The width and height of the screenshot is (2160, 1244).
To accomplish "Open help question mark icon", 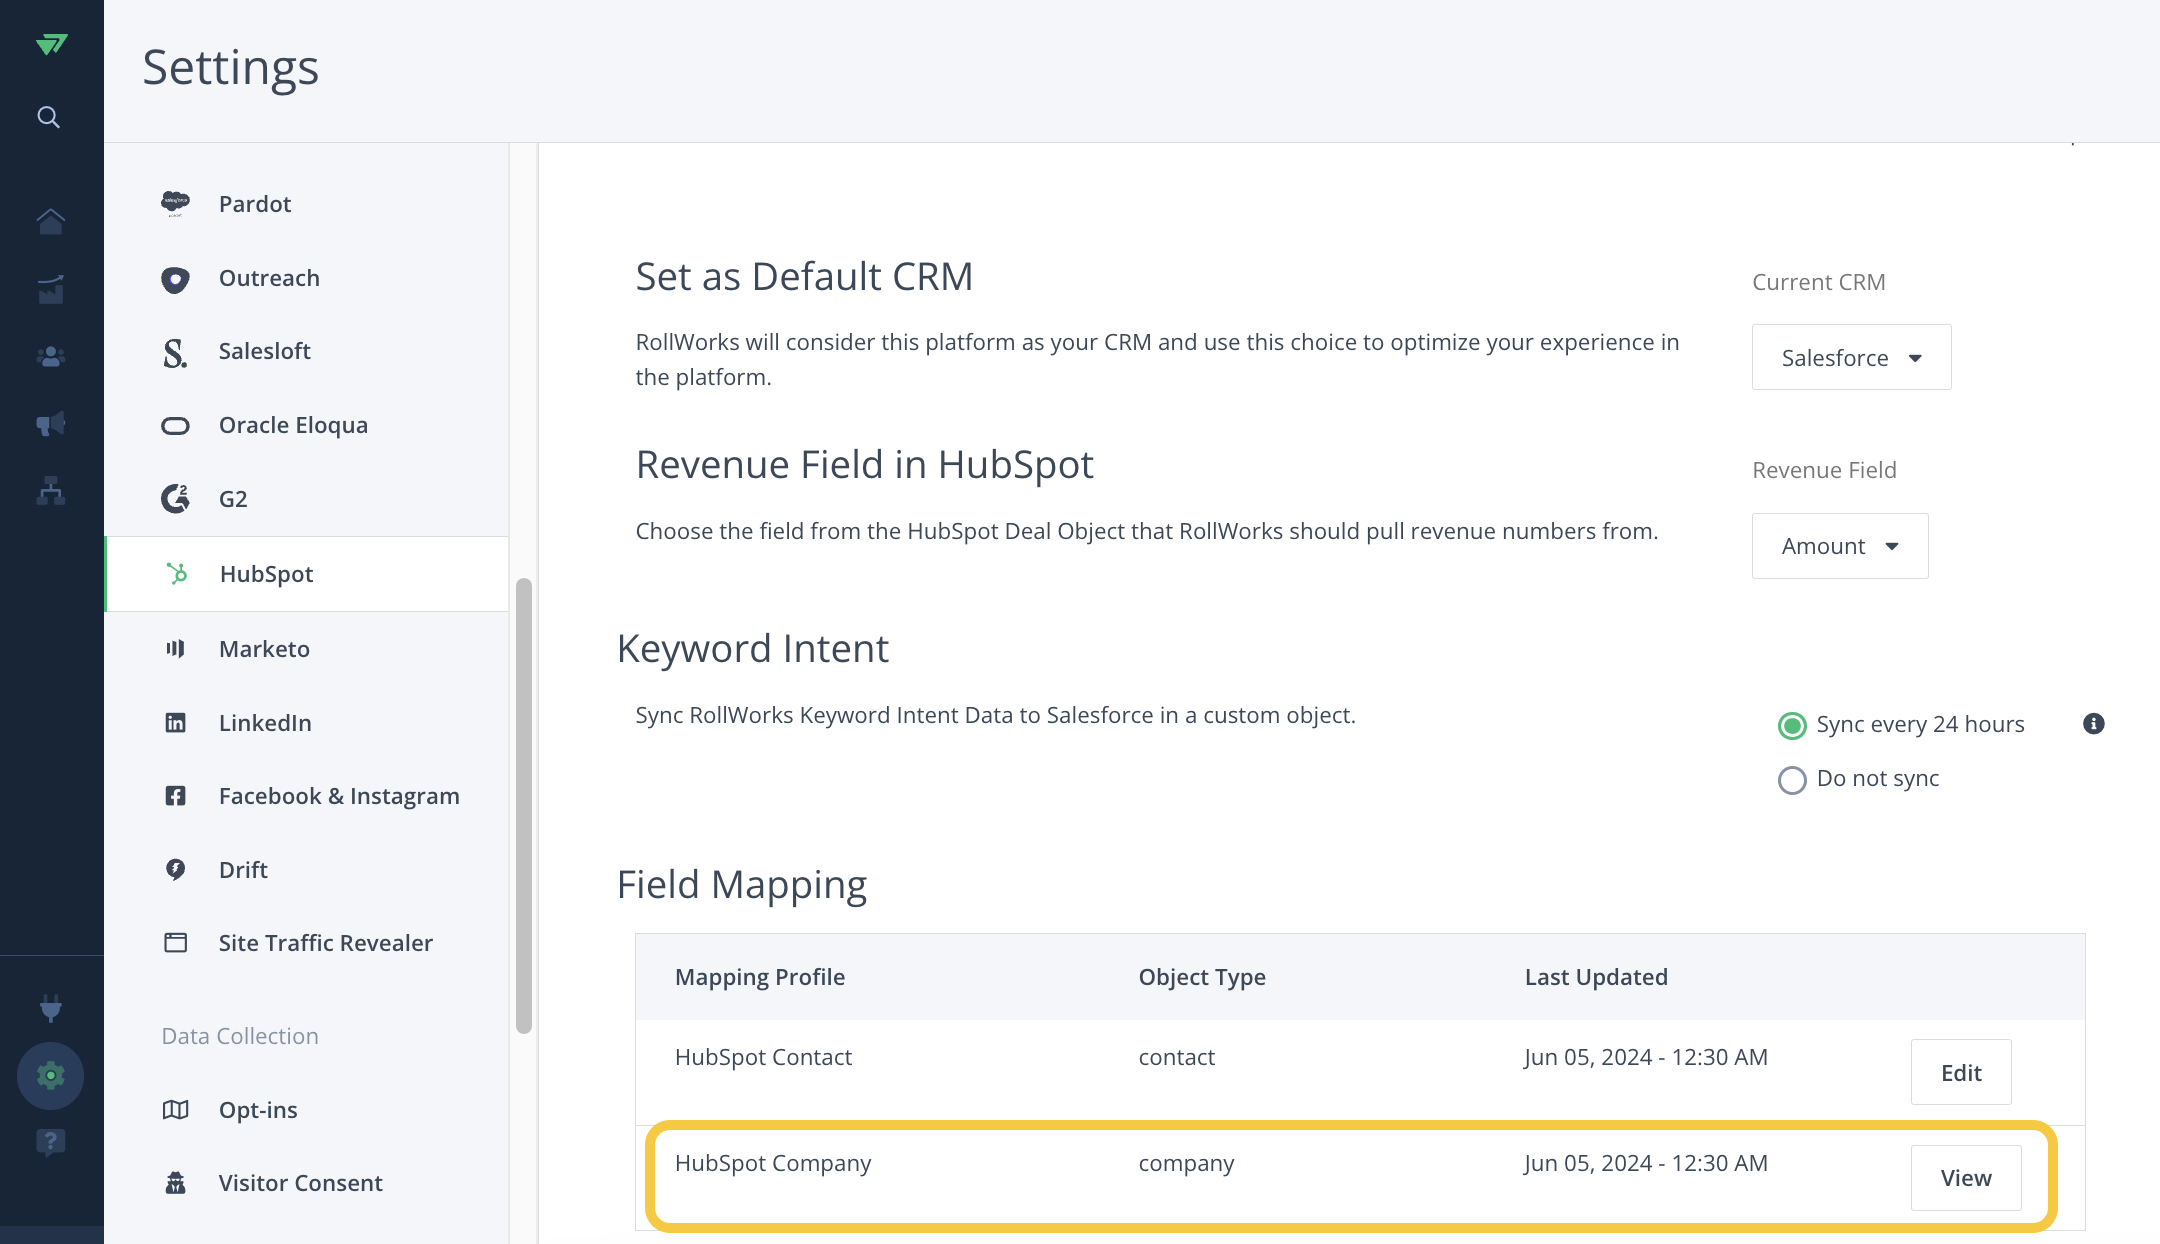I will click(51, 1142).
